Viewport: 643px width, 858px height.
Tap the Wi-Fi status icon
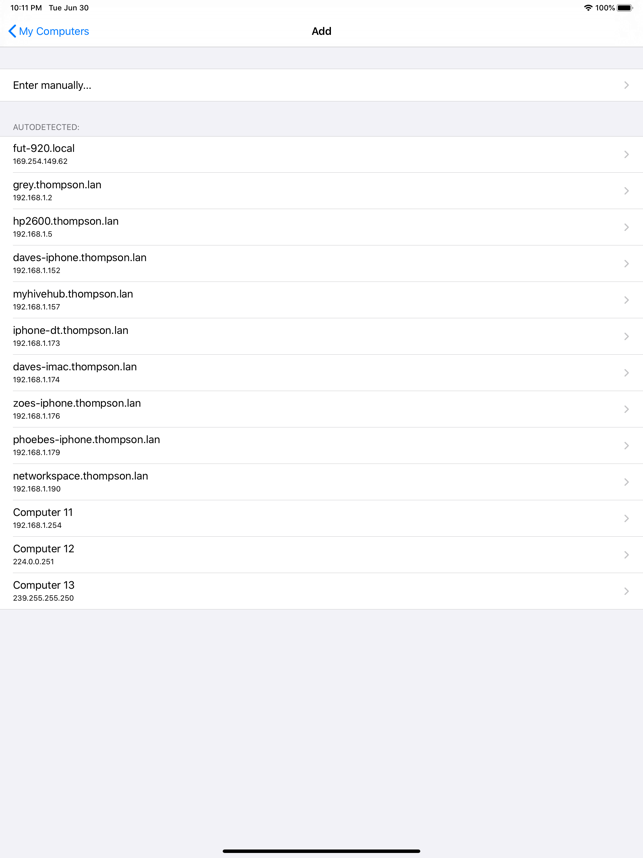pos(588,8)
